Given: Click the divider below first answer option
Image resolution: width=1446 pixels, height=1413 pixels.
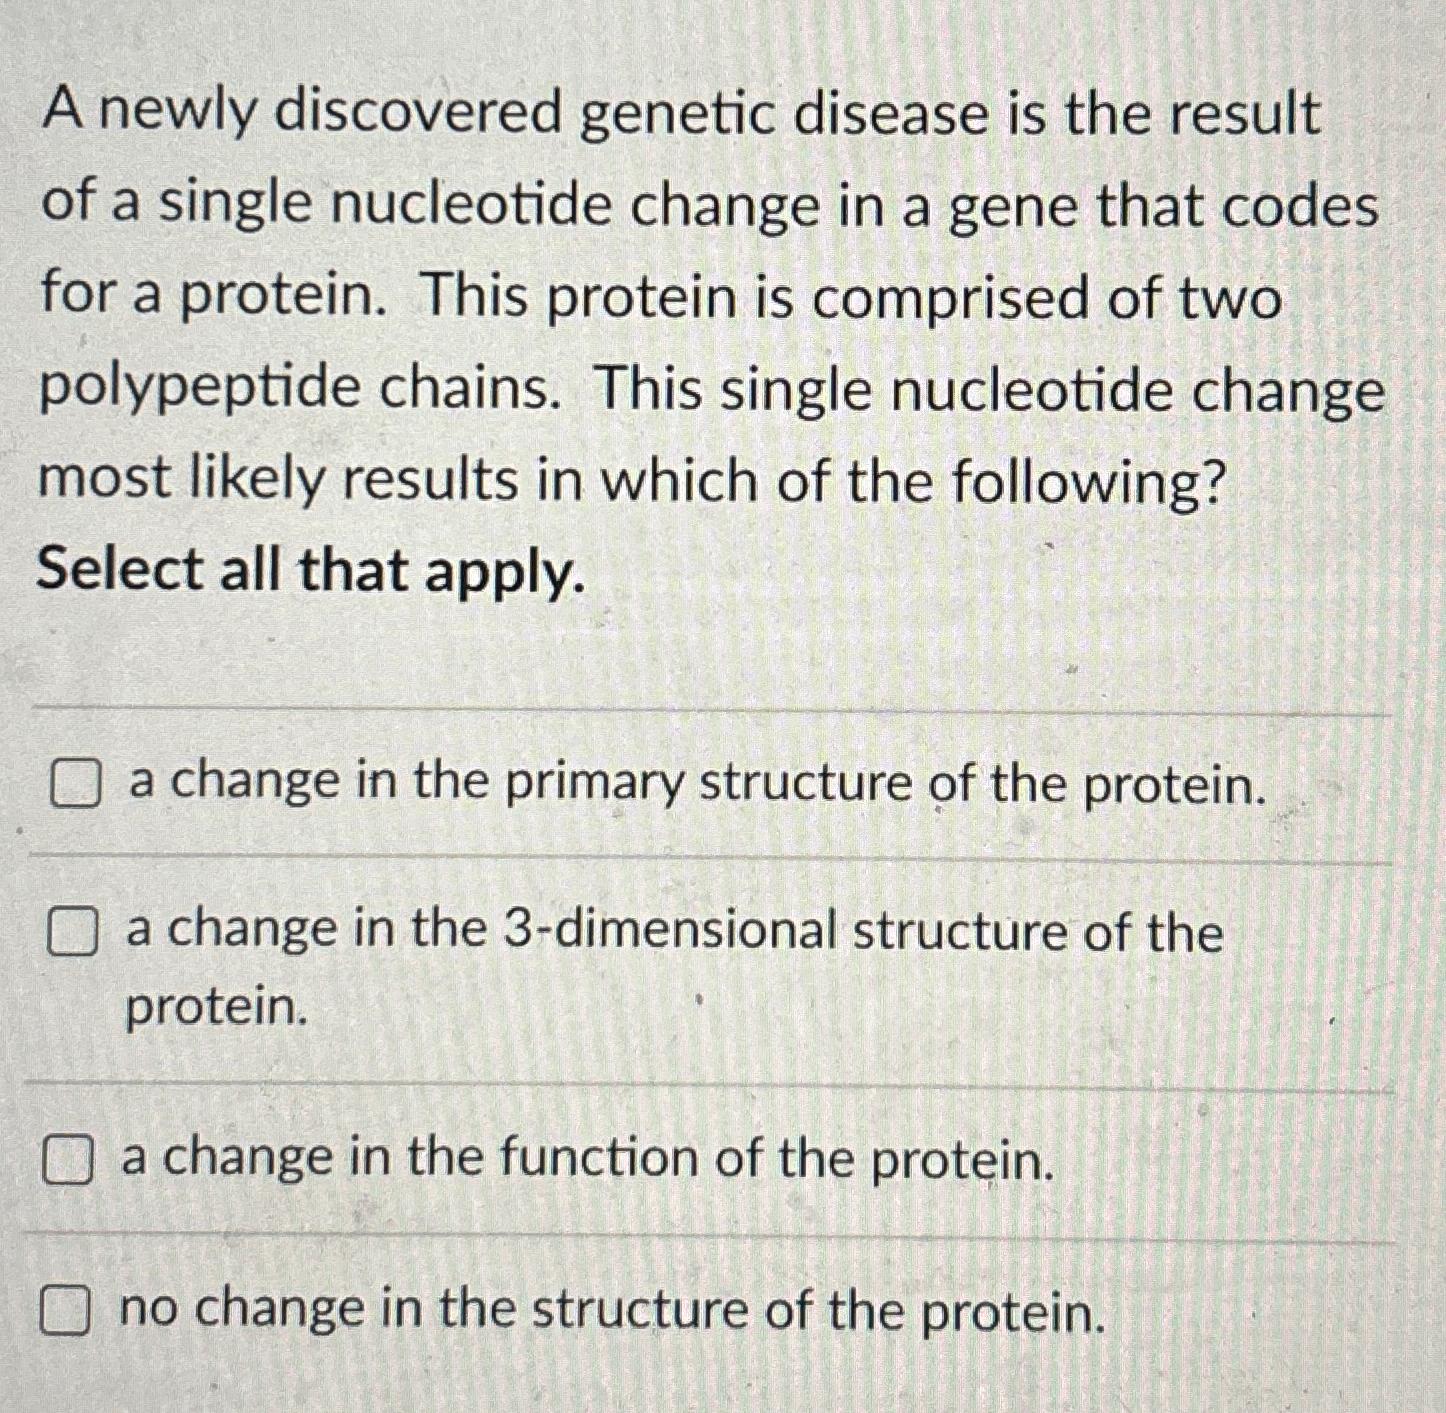Looking at the screenshot, I should point(700,855).
